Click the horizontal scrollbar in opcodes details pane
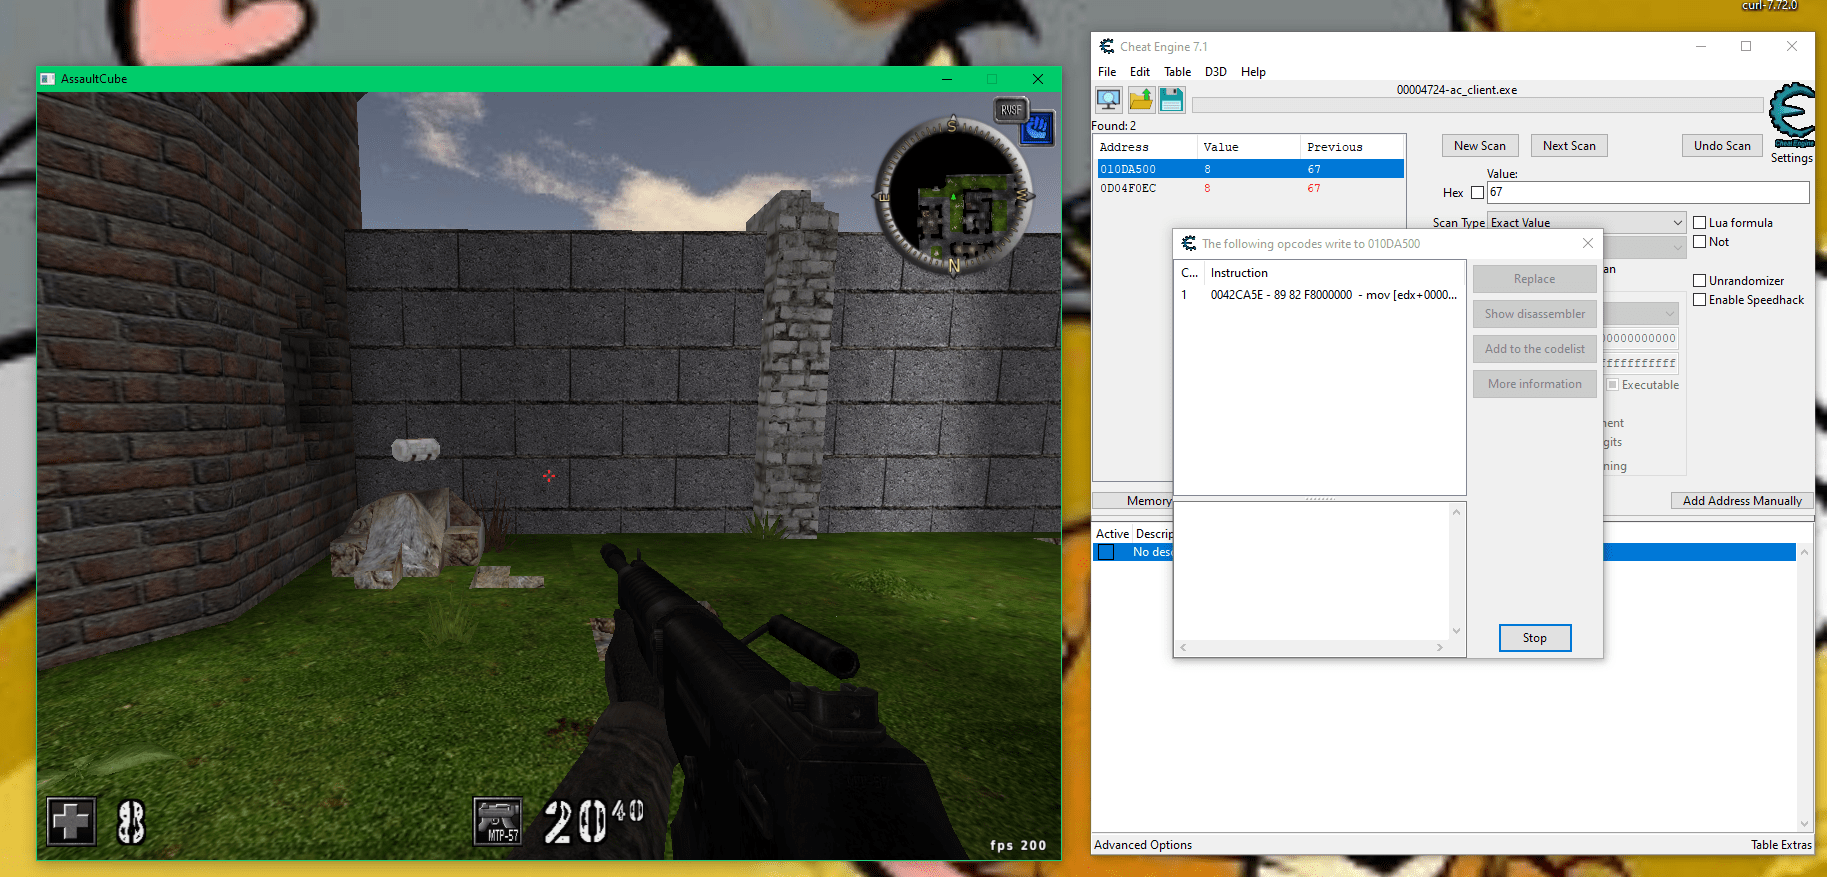1827x877 pixels. [x=1311, y=648]
